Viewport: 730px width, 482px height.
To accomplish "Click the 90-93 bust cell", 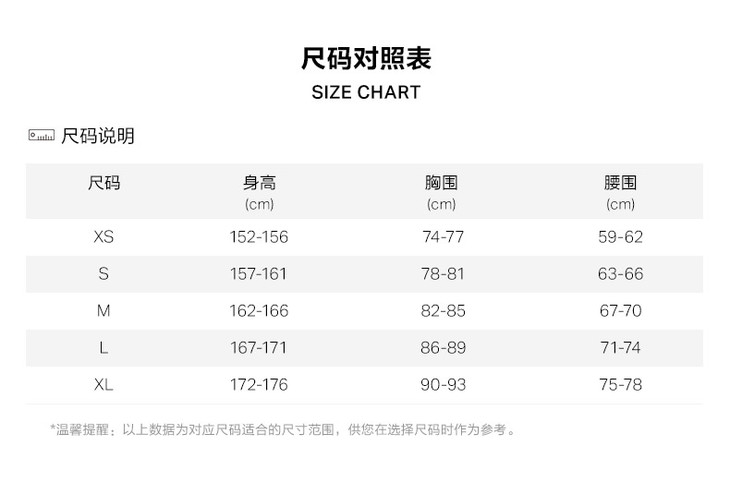I will tap(443, 385).
